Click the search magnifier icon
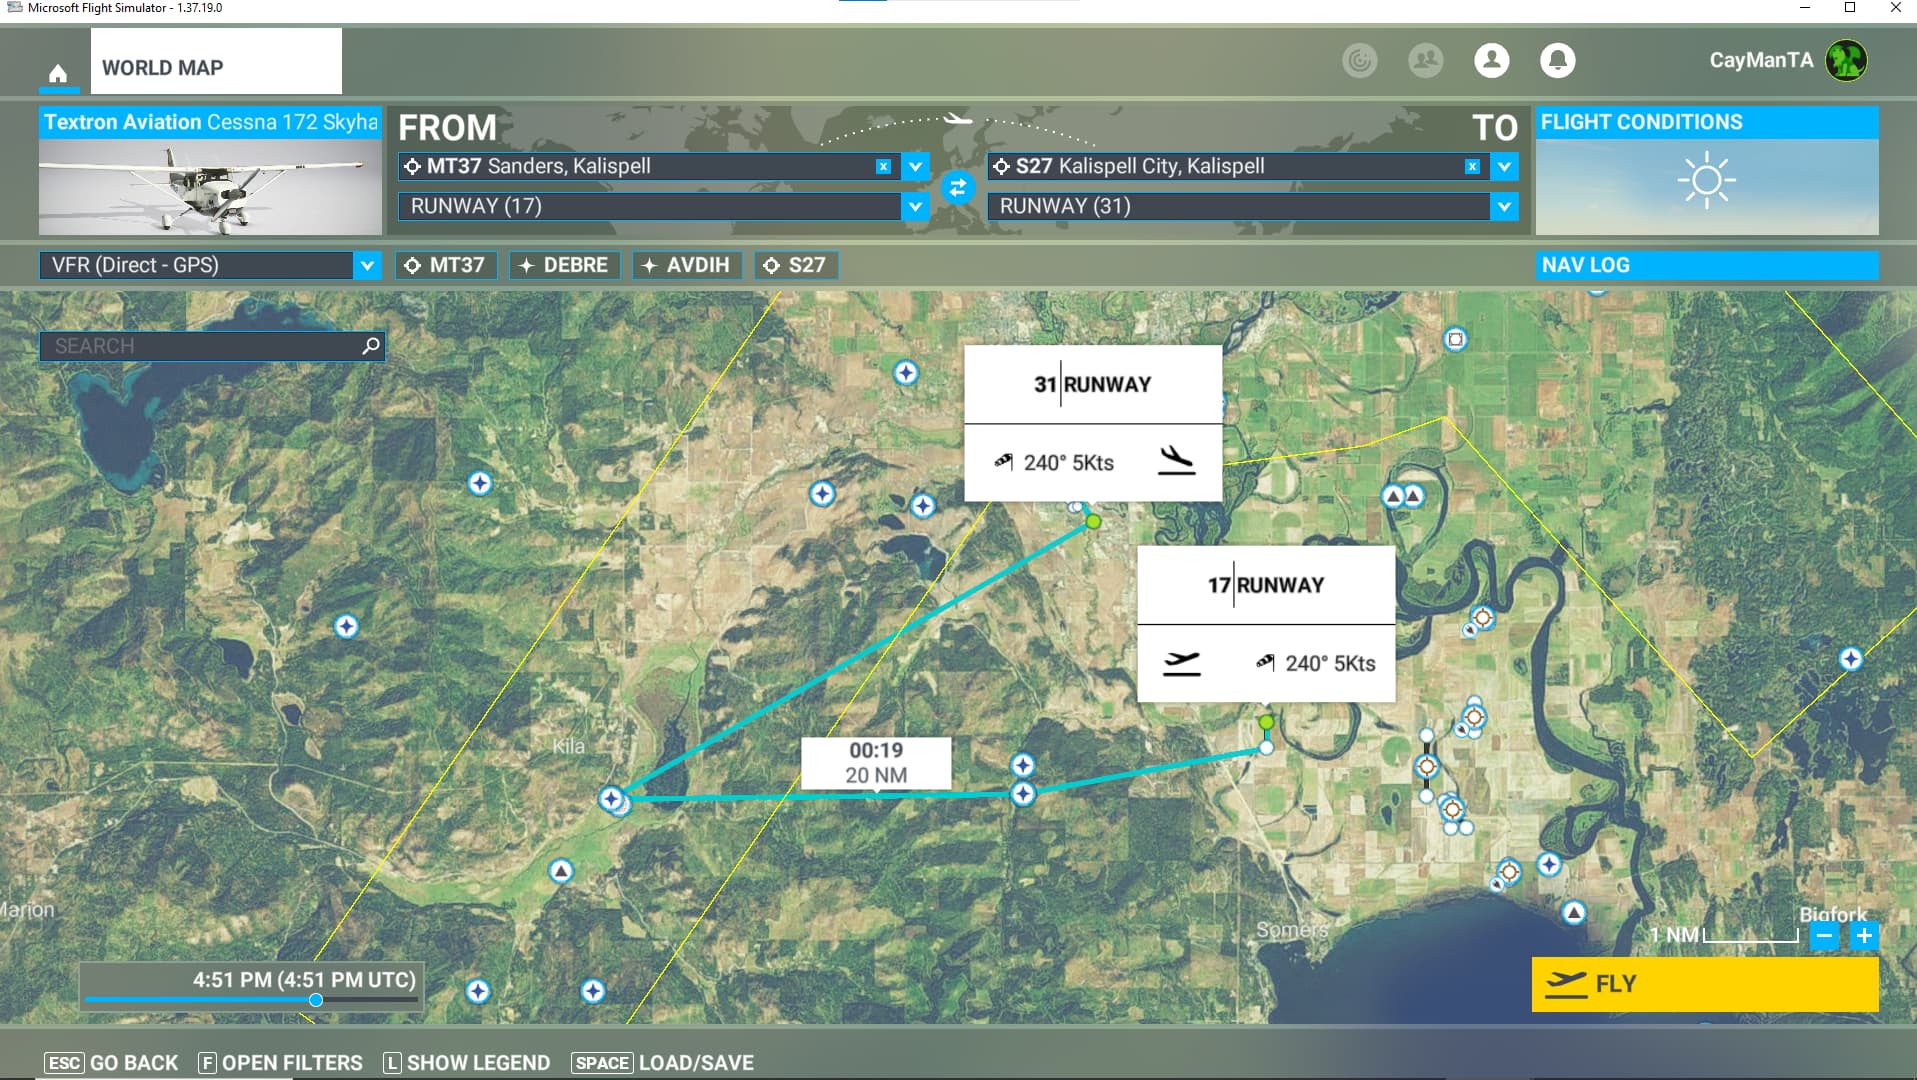This screenshot has height=1080, width=1917. click(371, 345)
